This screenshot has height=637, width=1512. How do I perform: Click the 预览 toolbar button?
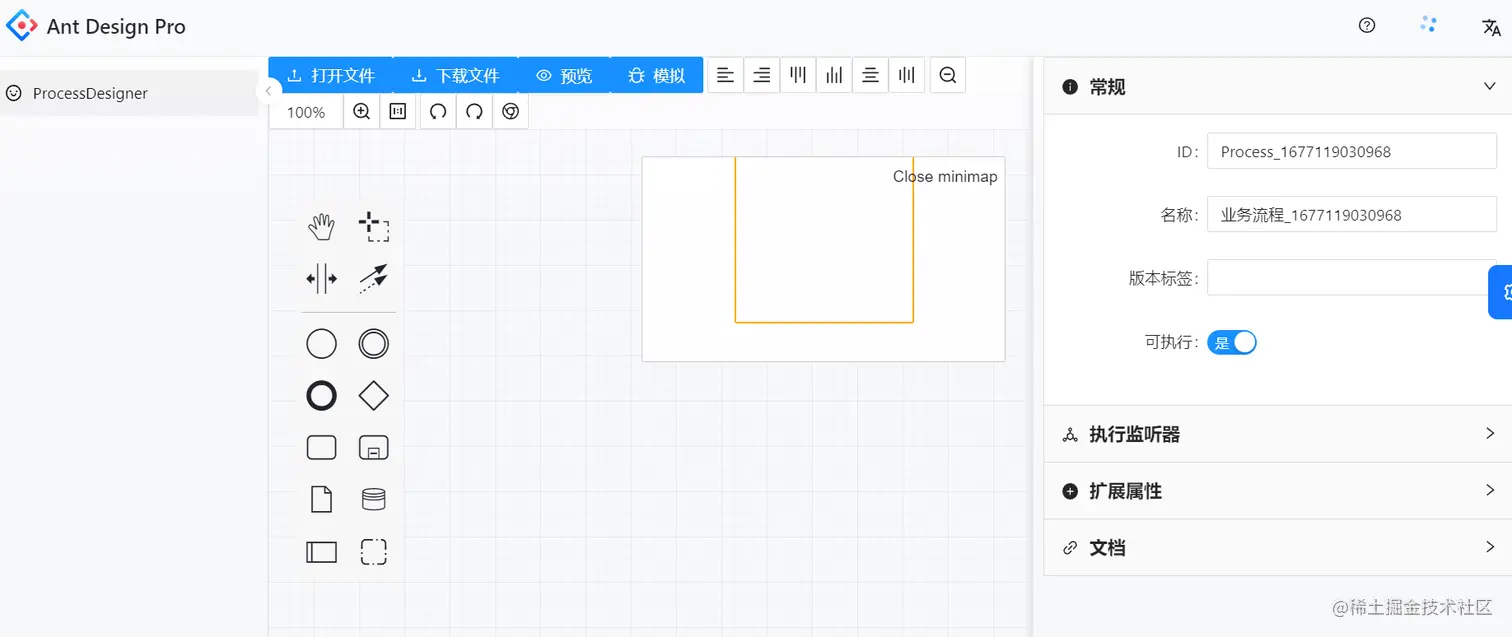tap(564, 74)
